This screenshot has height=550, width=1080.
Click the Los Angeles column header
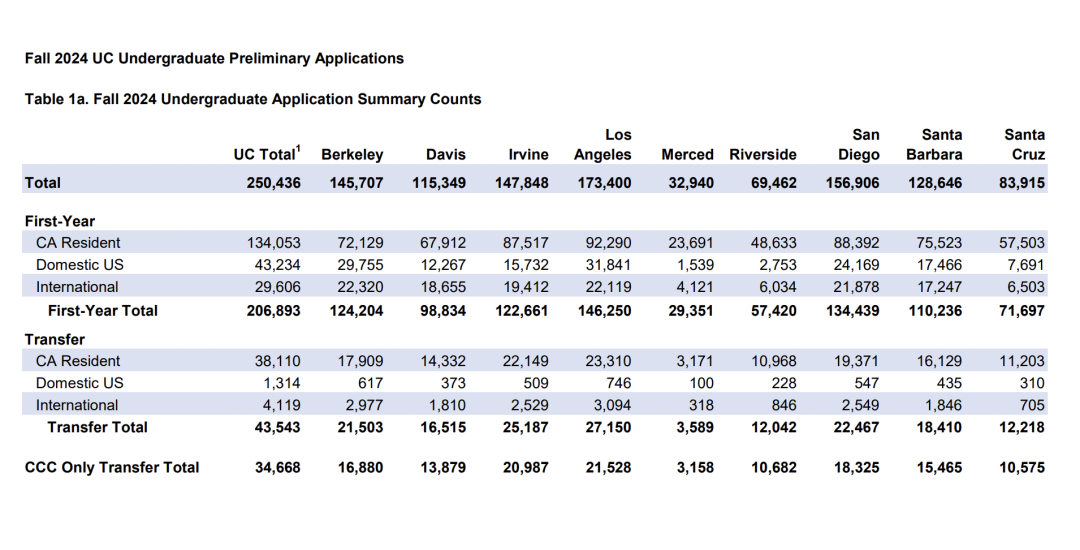603,145
